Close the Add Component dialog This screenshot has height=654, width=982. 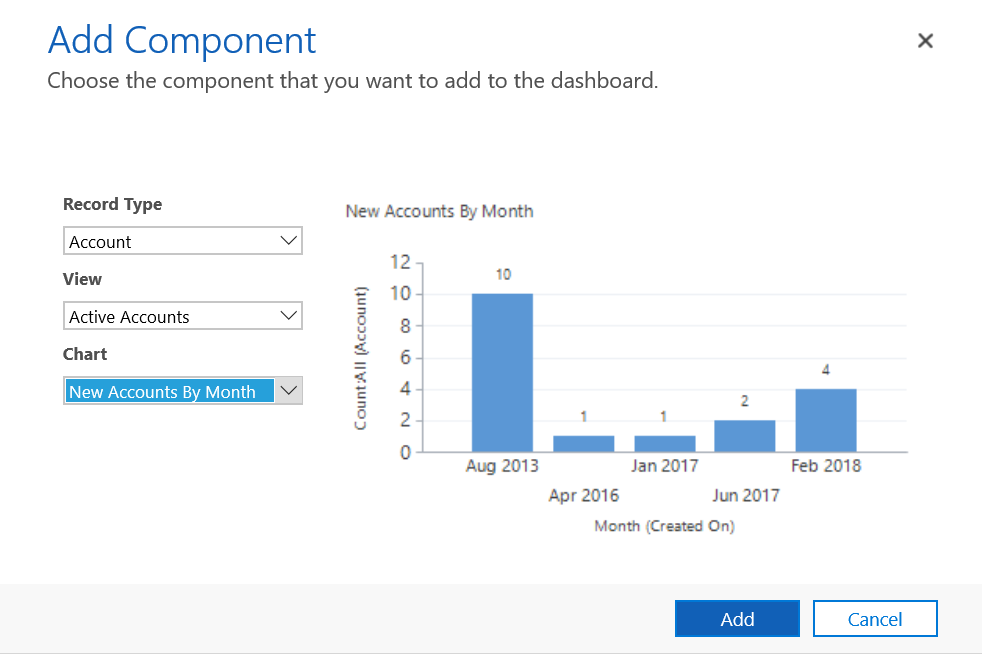(x=925, y=40)
